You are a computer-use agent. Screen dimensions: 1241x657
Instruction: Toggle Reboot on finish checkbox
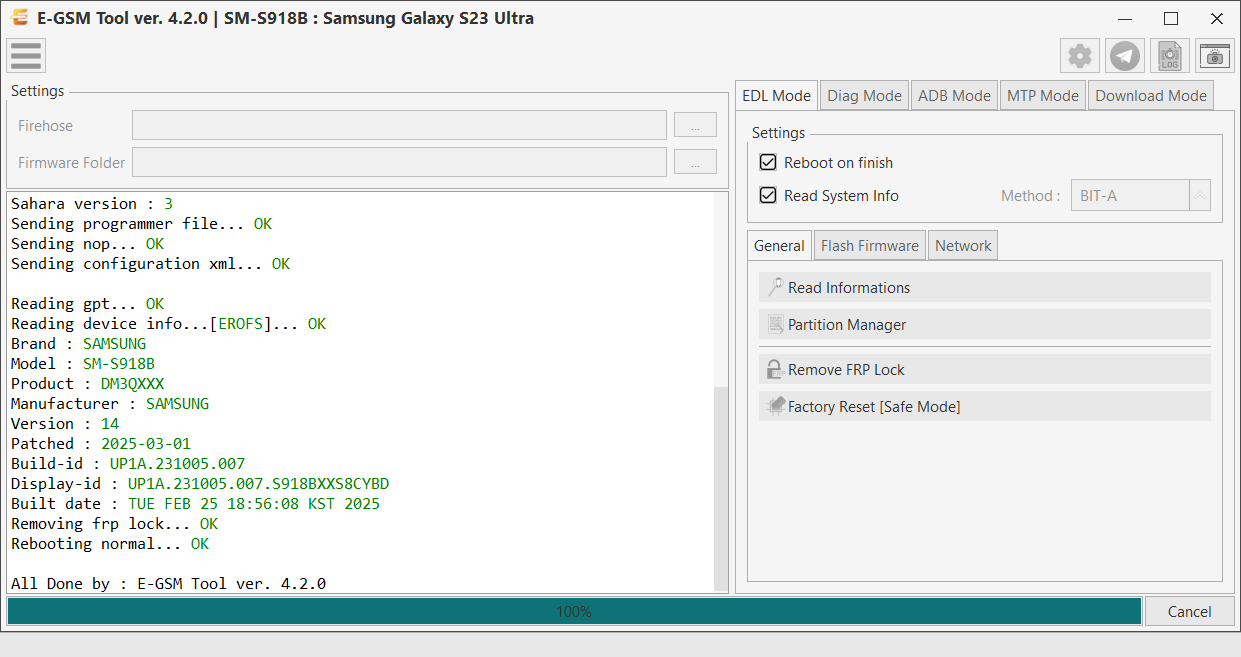(768, 162)
